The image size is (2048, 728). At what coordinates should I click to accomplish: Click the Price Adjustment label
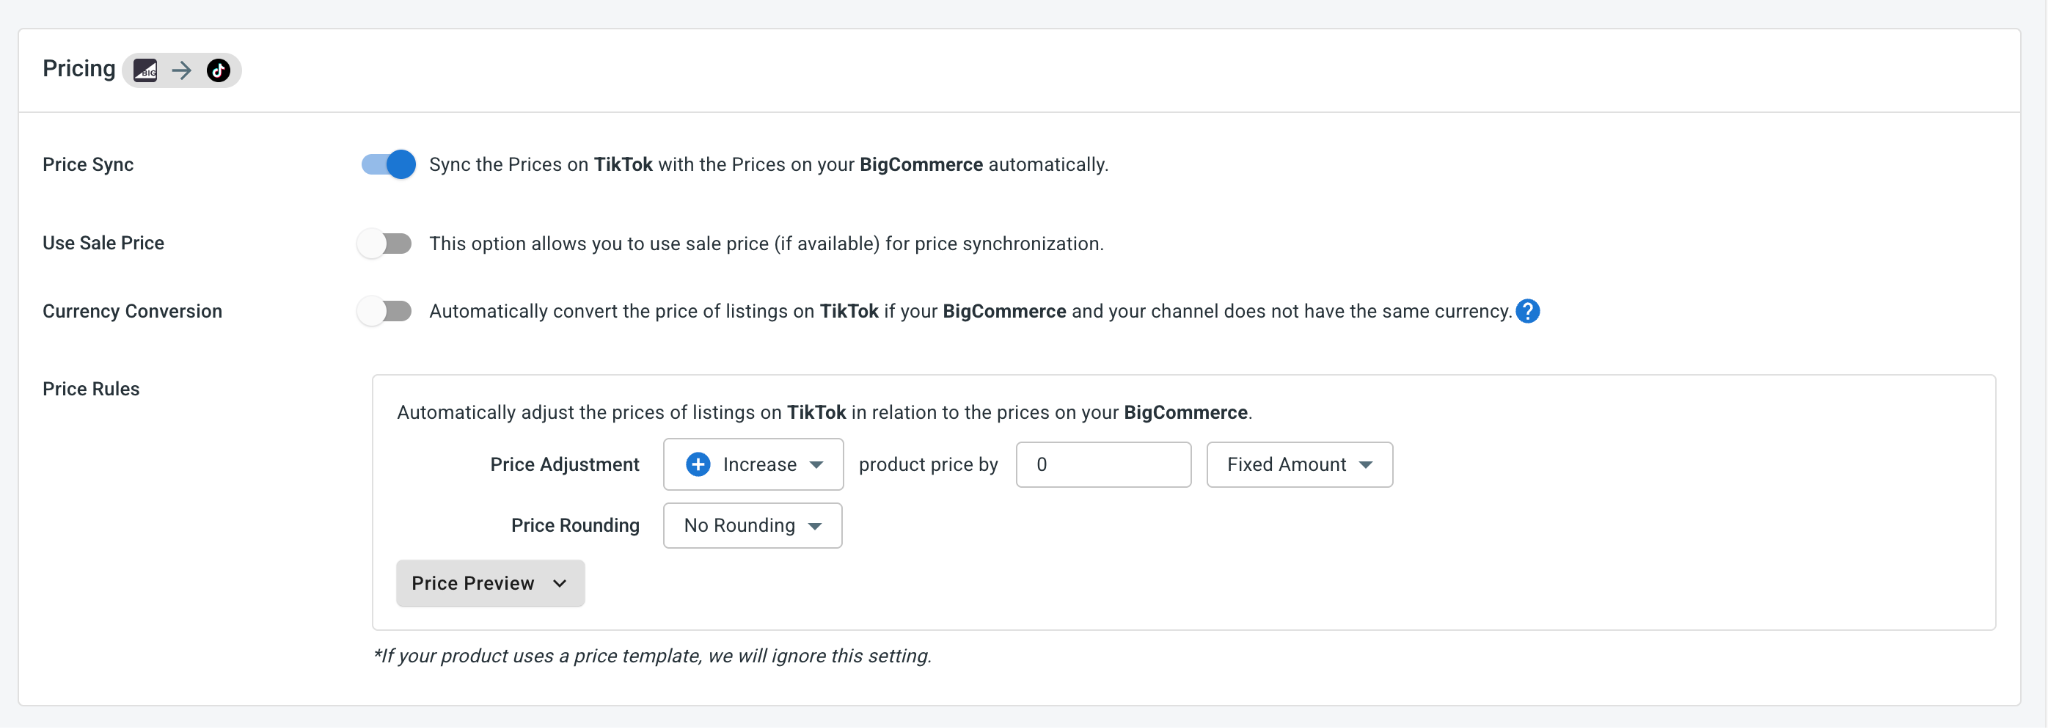pyautogui.click(x=565, y=464)
